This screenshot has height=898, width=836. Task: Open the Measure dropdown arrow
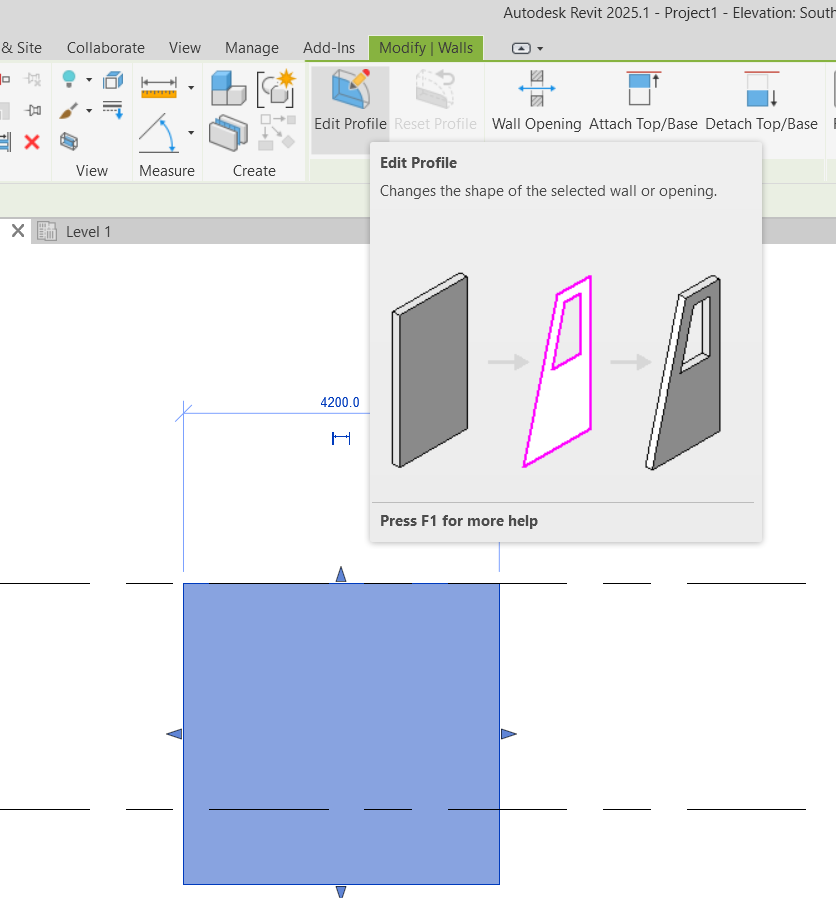[190, 87]
